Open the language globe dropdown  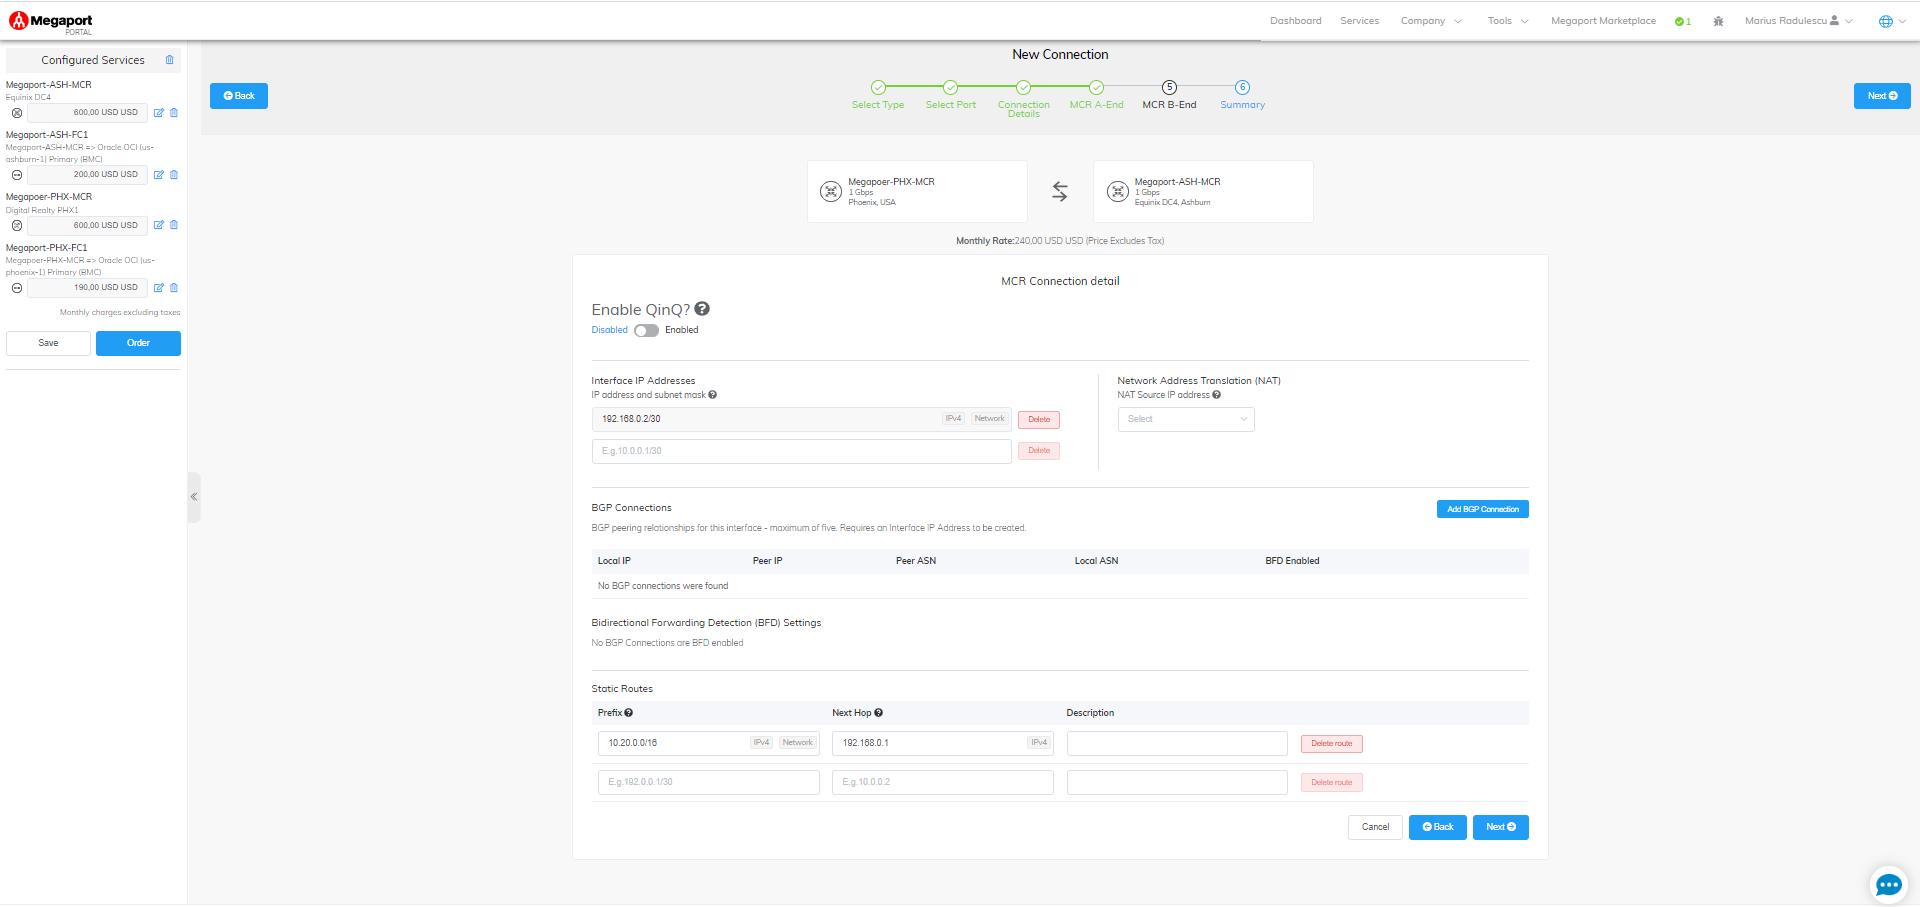coord(1892,21)
